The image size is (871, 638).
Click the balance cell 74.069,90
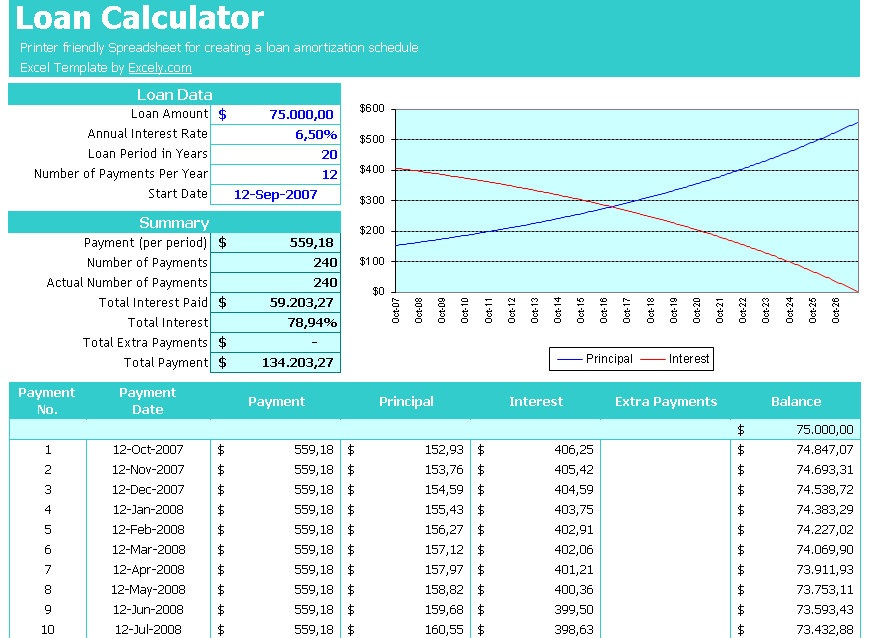tap(796, 550)
